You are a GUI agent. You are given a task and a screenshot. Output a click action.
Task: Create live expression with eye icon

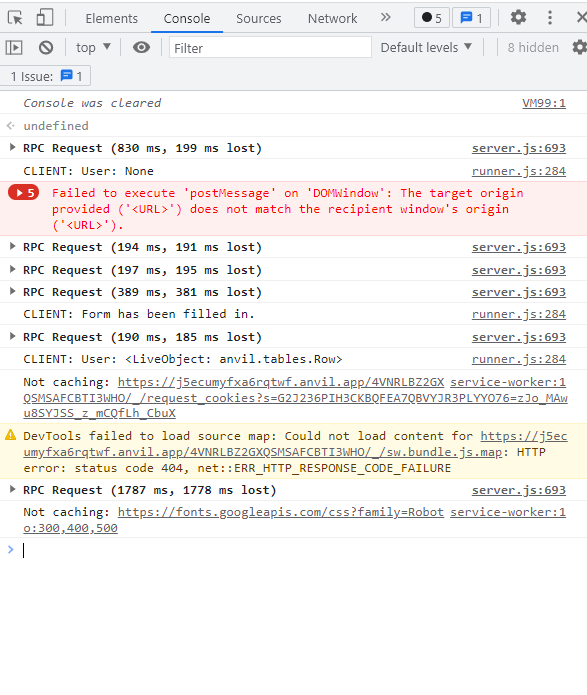[x=141, y=47]
